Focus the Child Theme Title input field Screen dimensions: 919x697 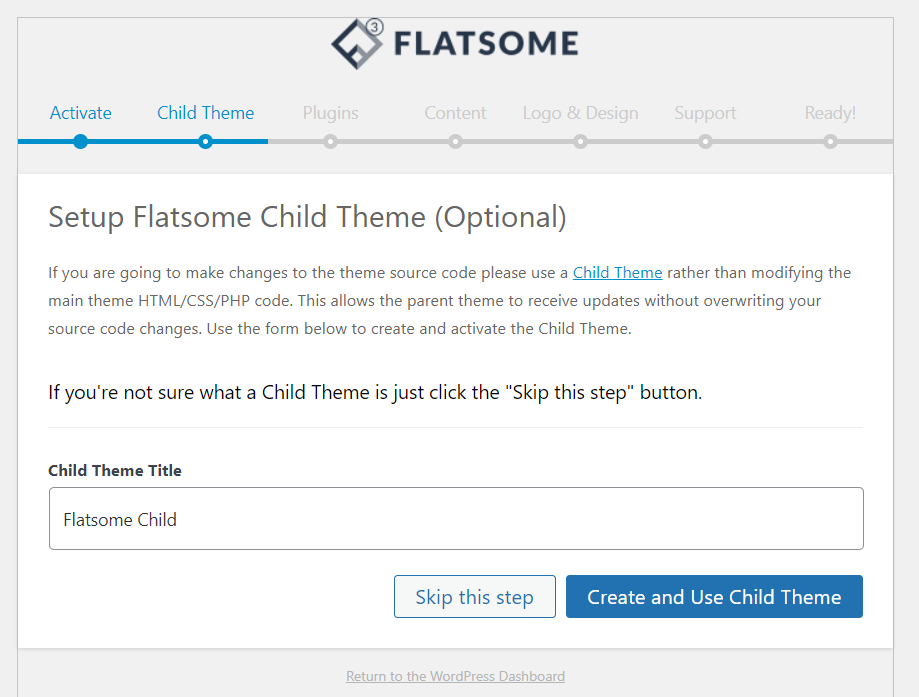(456, 518)
